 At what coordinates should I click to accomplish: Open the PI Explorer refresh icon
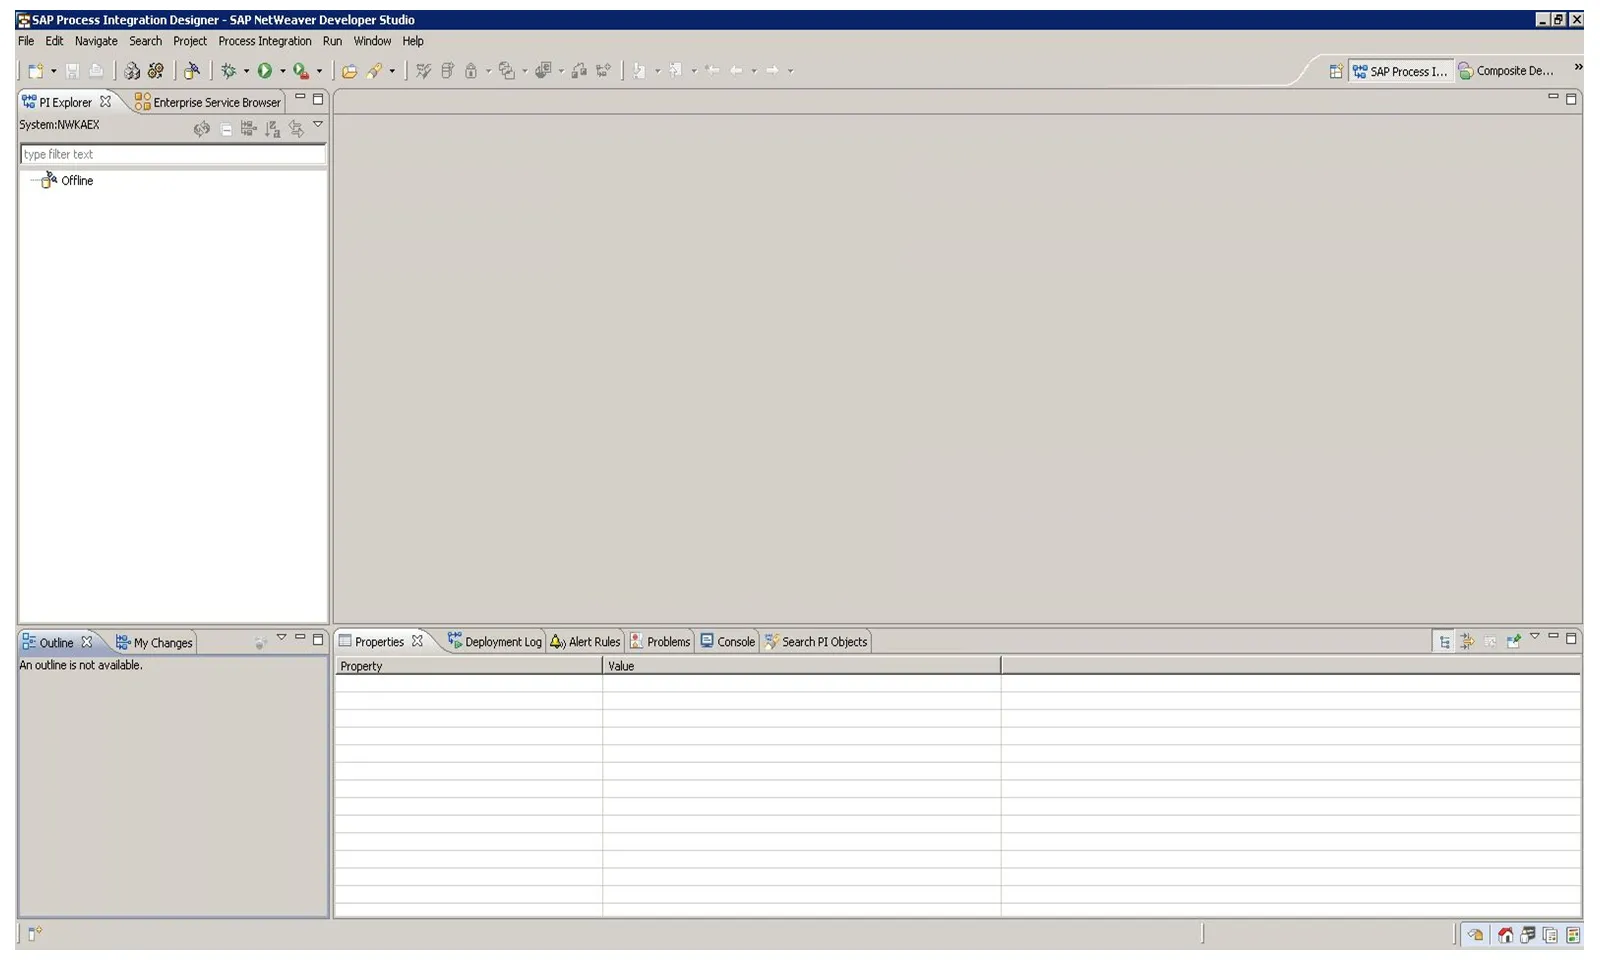[x=202, y=129]
